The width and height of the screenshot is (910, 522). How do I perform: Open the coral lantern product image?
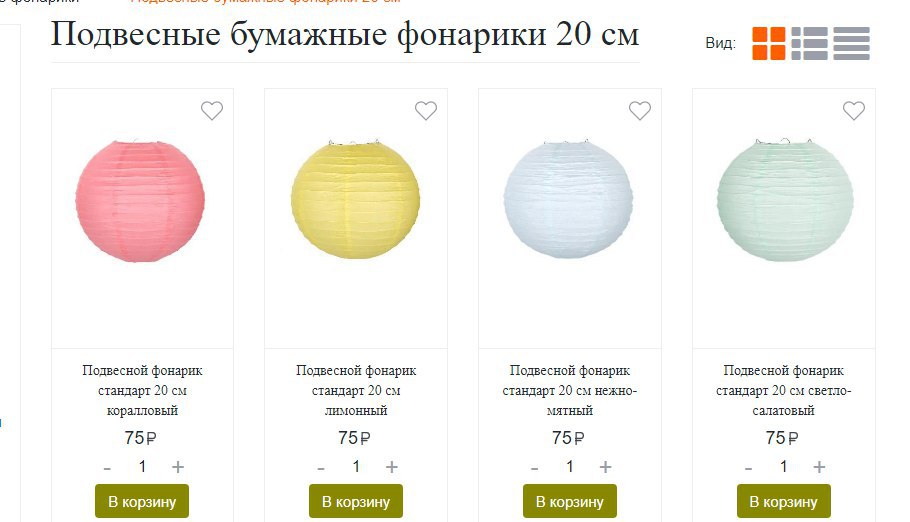point(140,200)
